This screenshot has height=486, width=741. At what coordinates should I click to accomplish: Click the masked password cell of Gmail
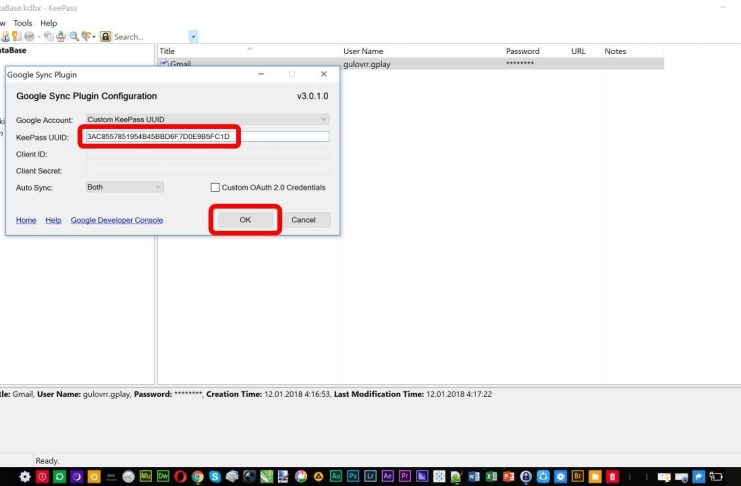point(520,63)
